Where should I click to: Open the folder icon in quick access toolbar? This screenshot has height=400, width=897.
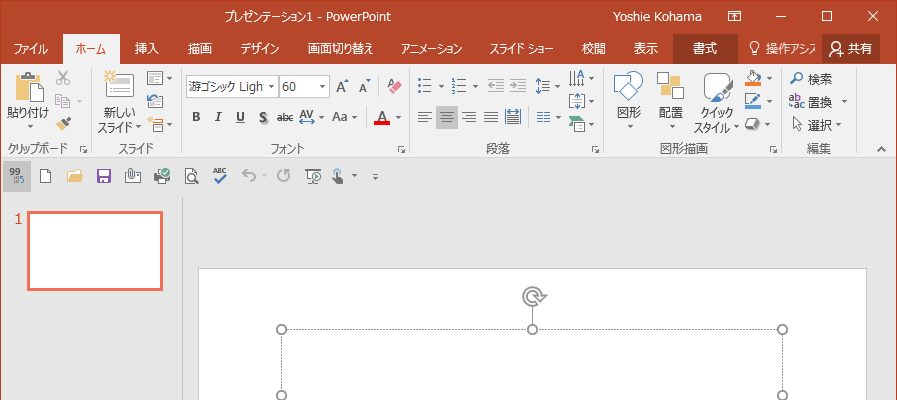pyautogui.click(x=74, y=176)
